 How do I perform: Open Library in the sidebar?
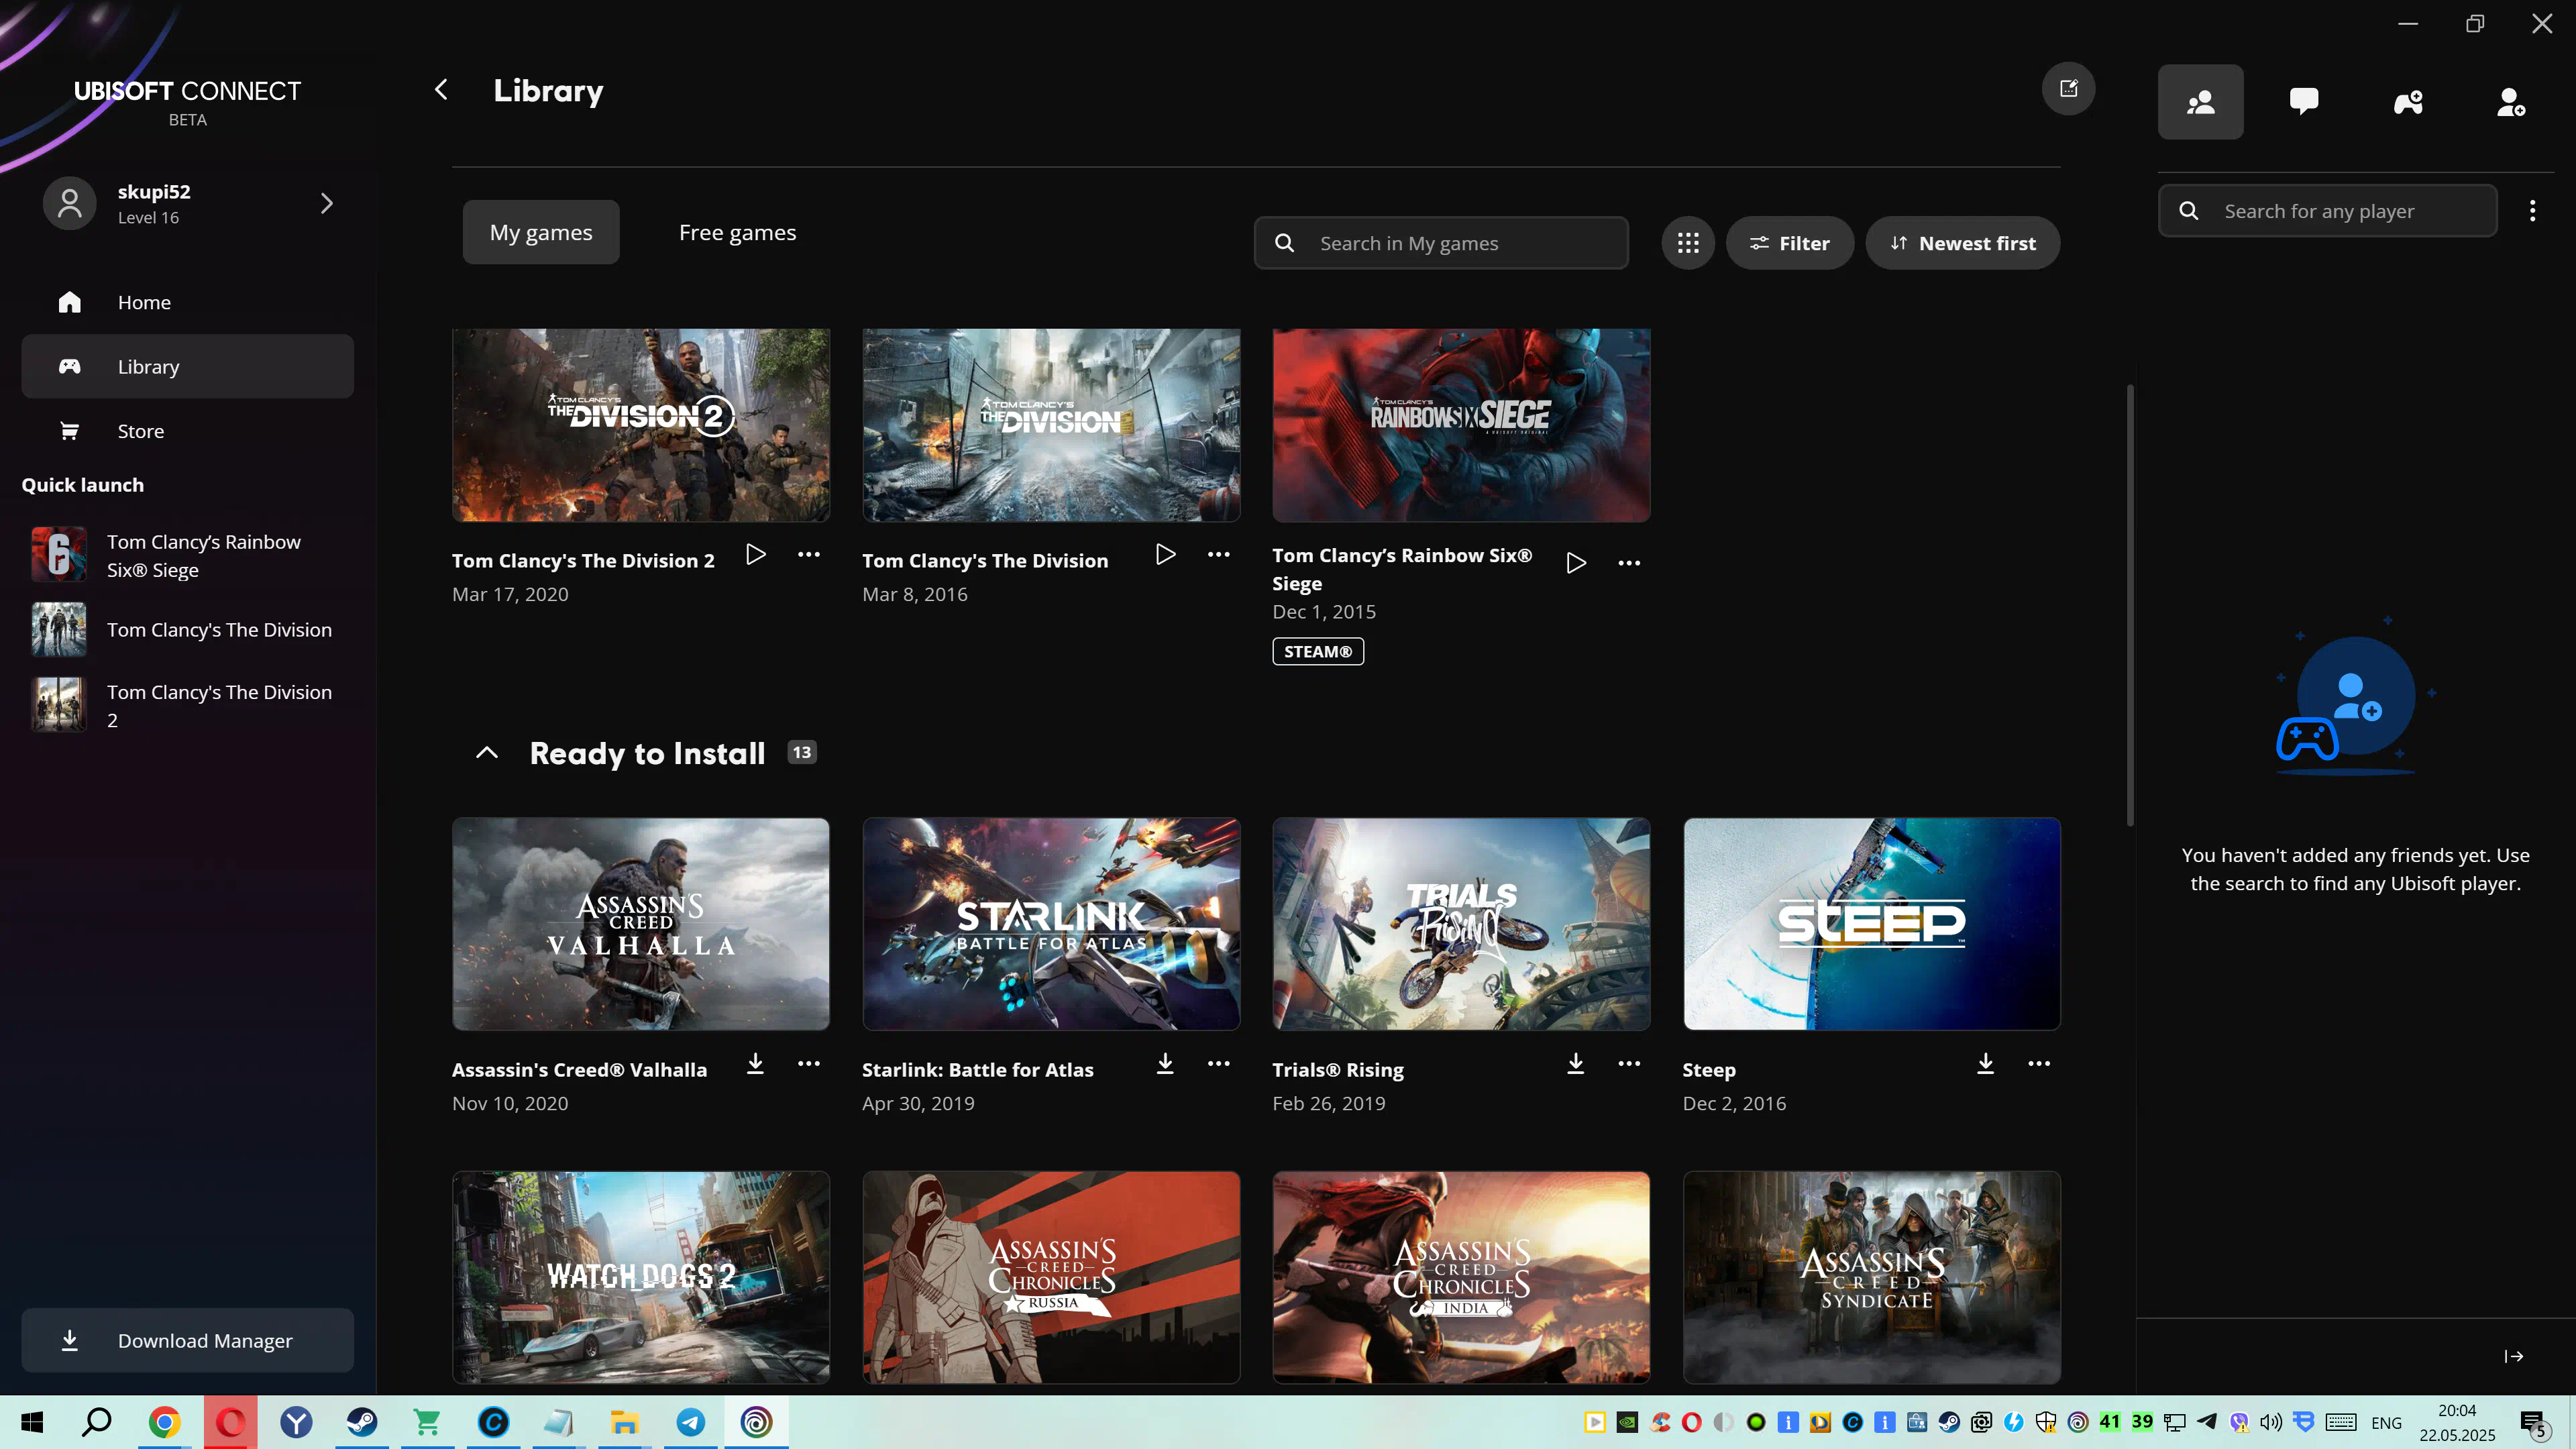coord(188,367)
